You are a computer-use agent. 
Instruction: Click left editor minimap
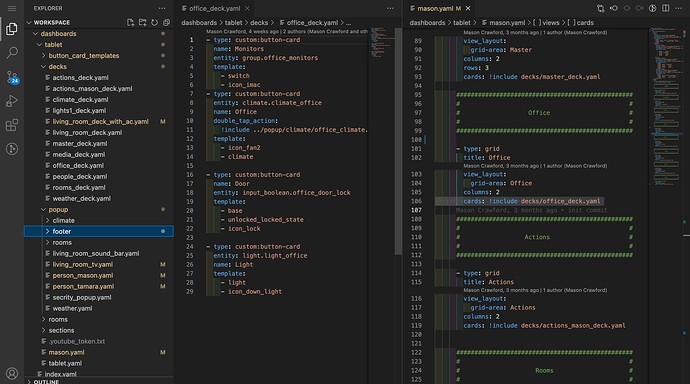382,42
